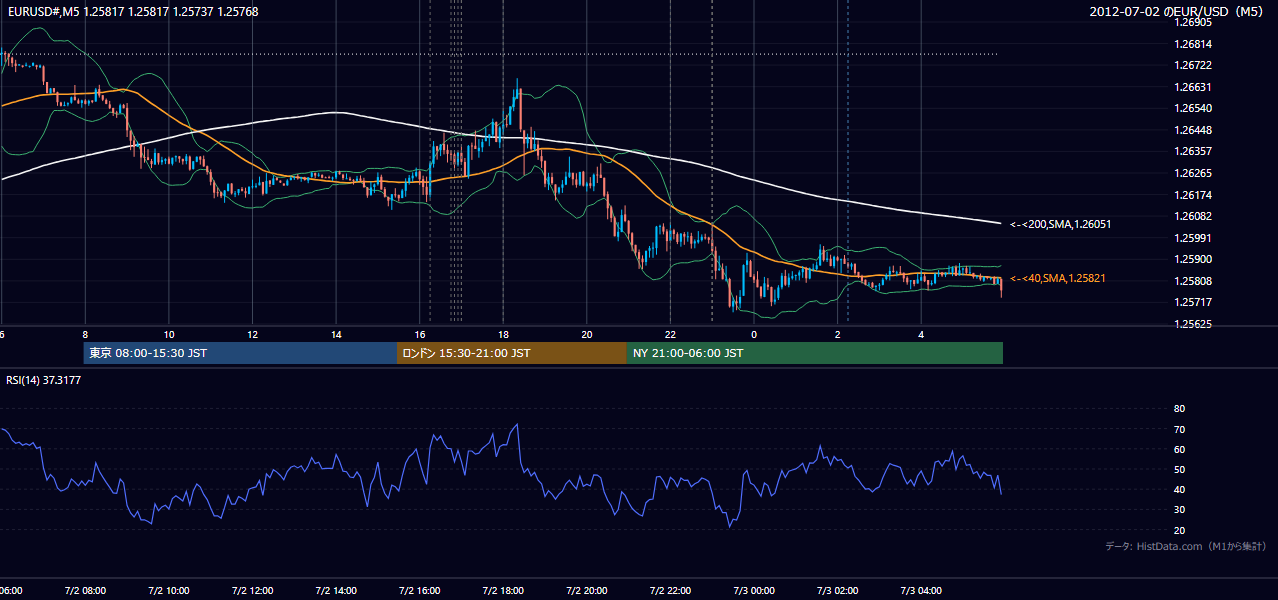Open the HistData.com data credit text
The image size is (1278, 600).
[1186, 546]
